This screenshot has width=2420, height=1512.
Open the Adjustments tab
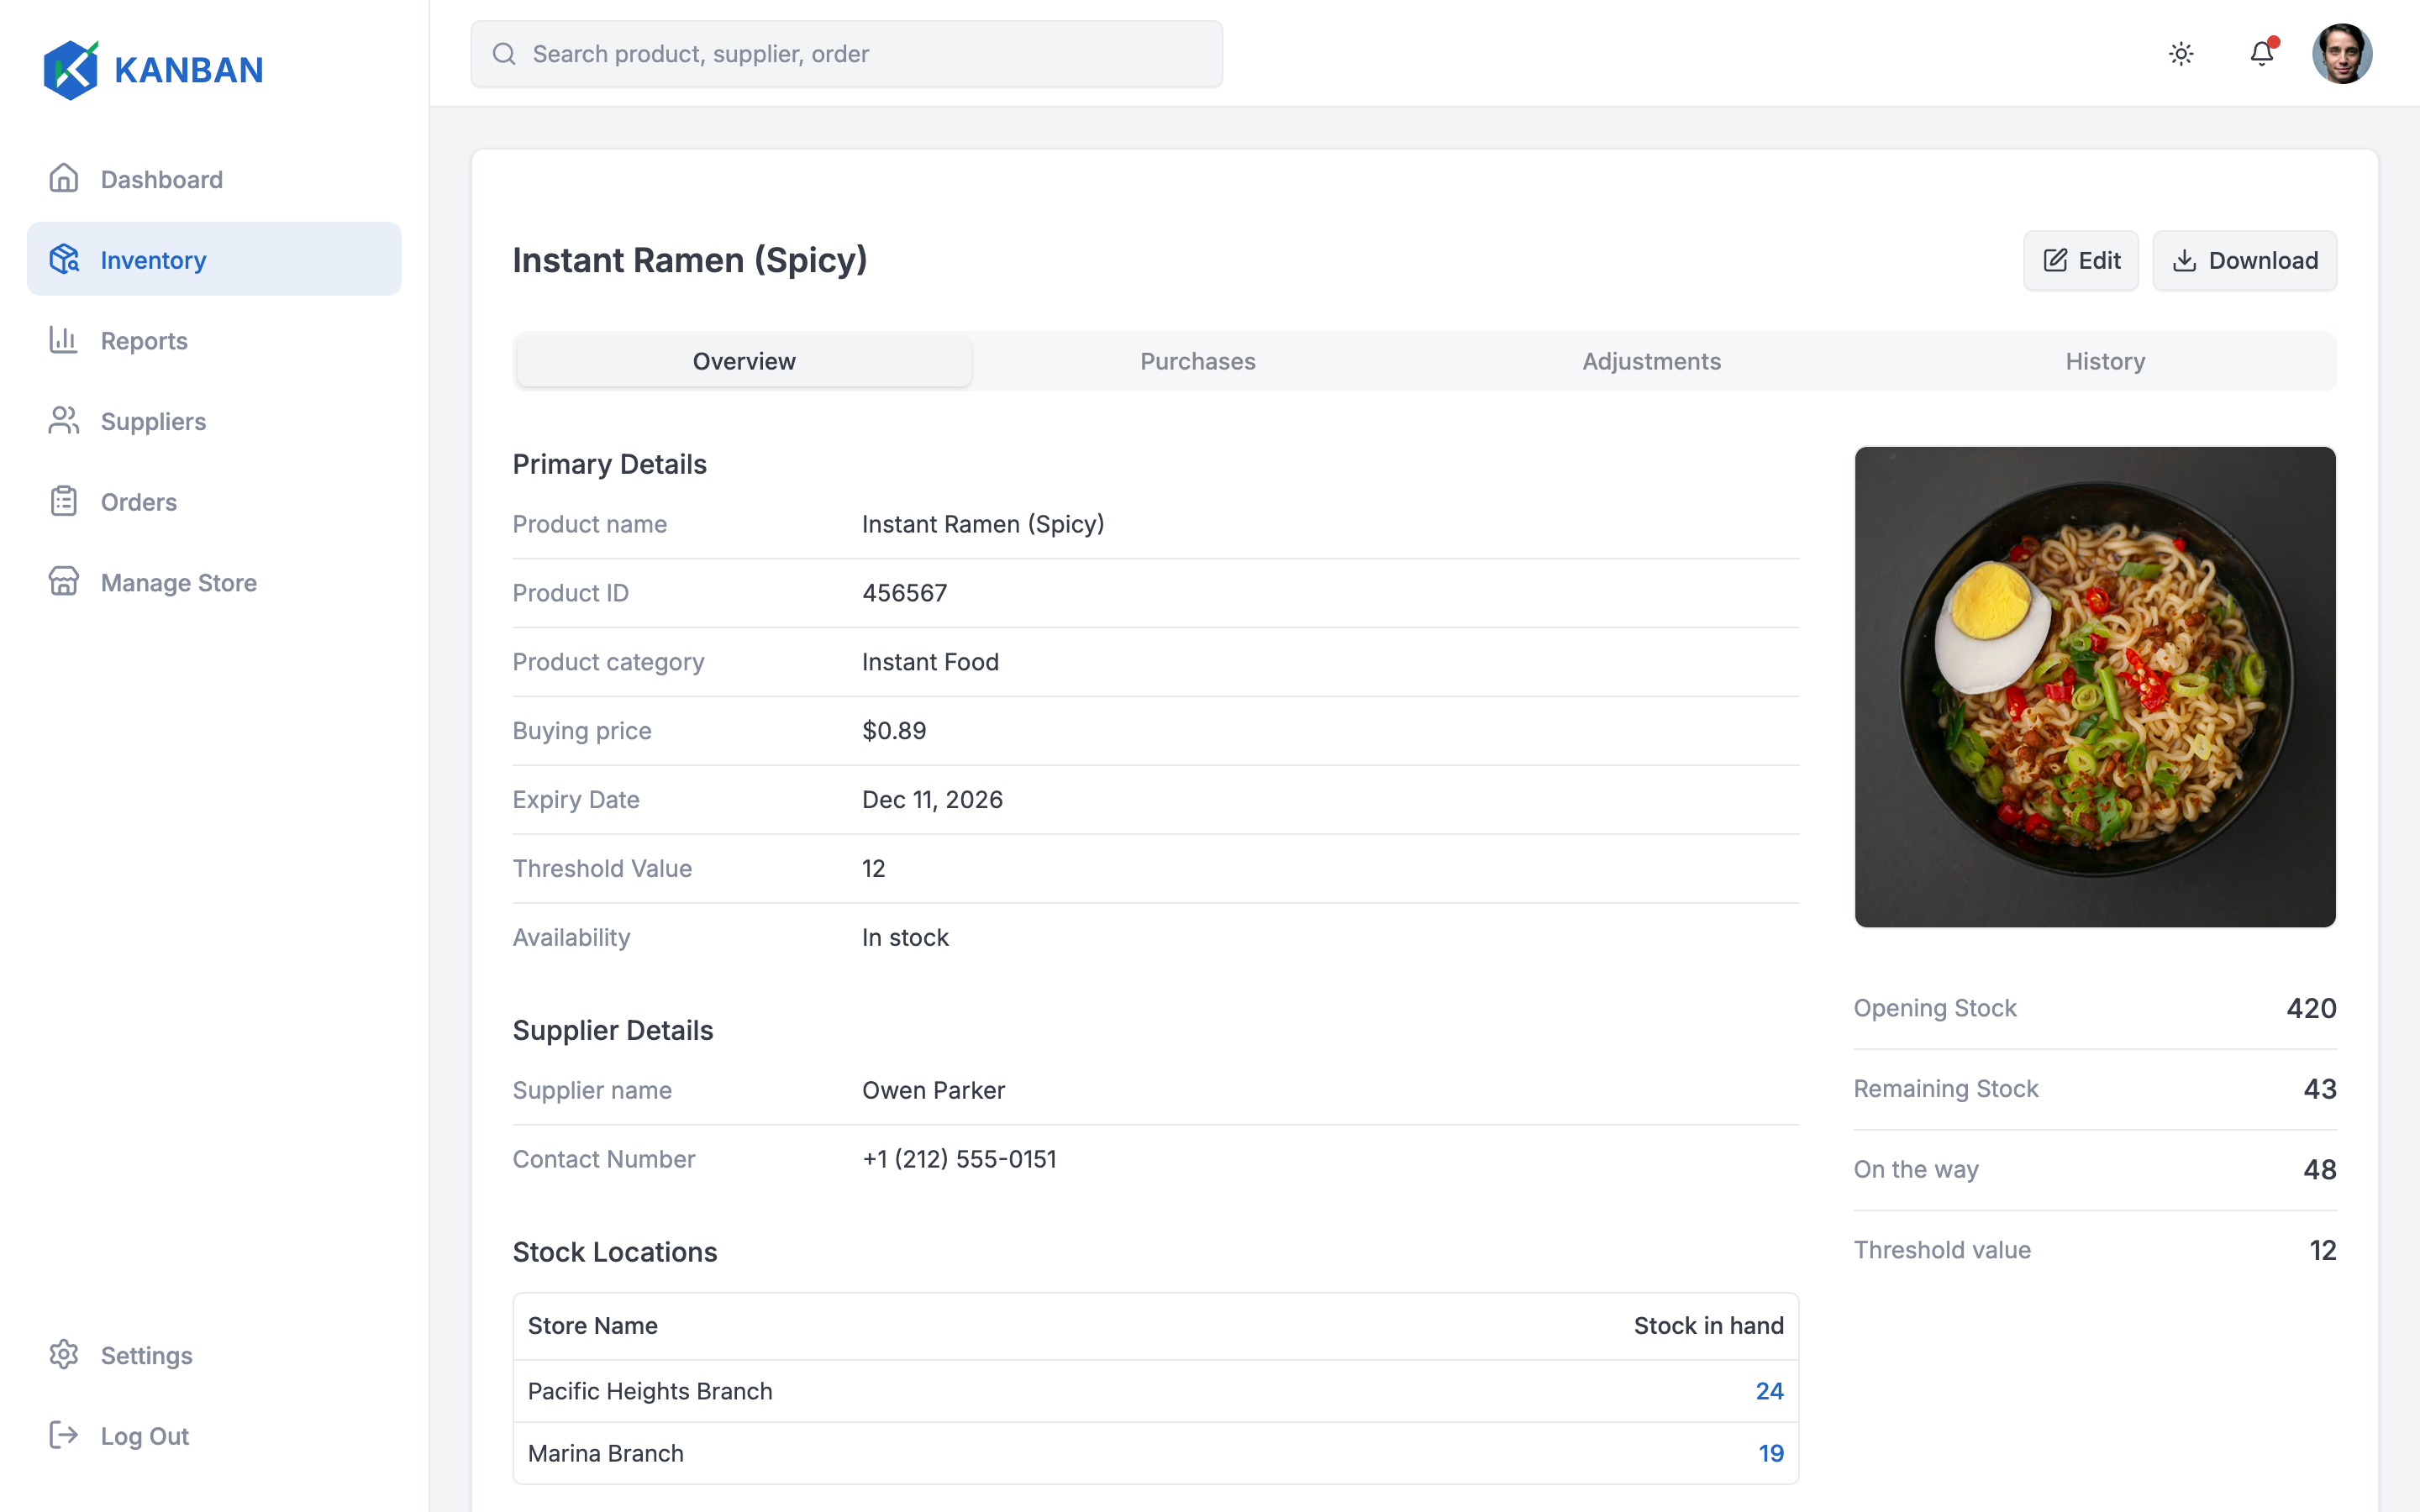tap(1652, 361)
